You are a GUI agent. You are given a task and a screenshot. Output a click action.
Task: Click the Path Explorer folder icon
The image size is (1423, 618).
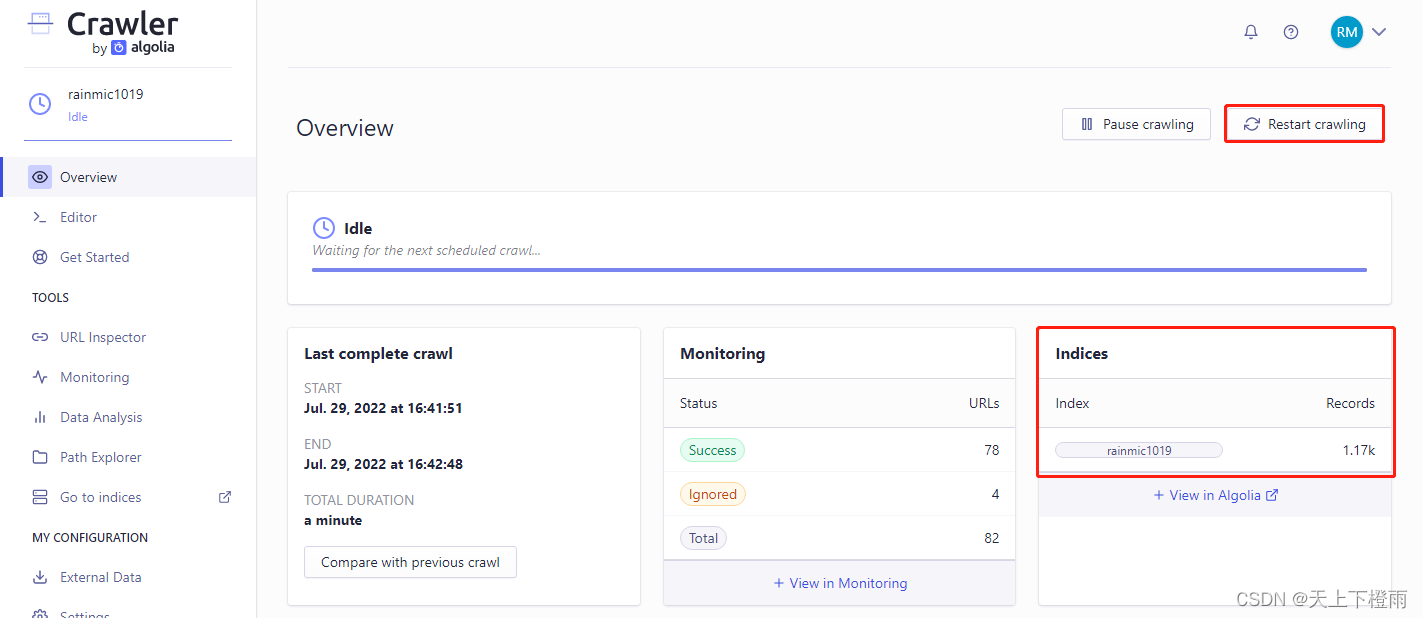point(40,457)
